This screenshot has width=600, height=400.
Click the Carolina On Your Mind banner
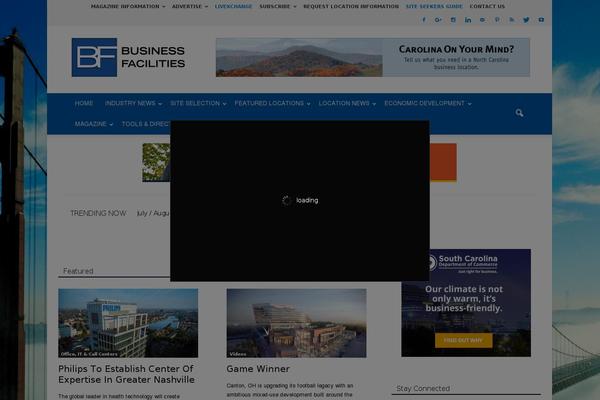[x=373, y=57]
